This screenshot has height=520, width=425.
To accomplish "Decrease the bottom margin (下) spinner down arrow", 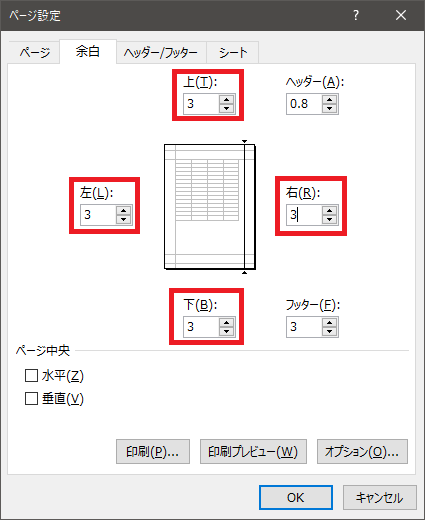I will [227, 331].
